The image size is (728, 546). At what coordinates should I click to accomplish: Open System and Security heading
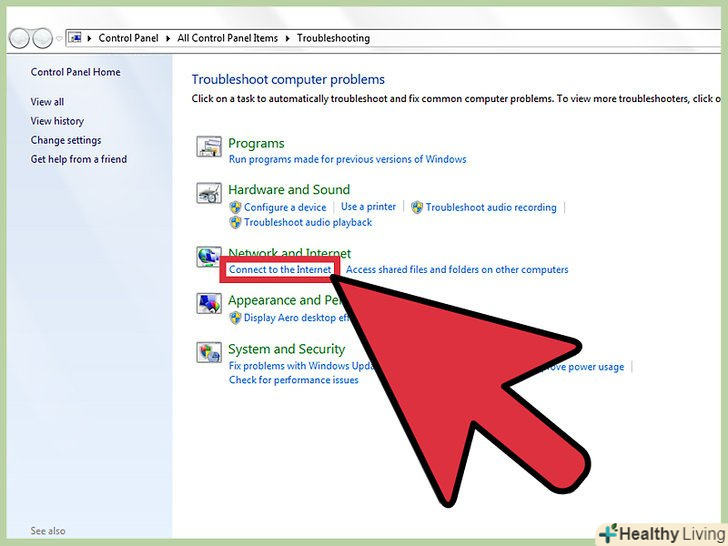(x=286, y=349)
